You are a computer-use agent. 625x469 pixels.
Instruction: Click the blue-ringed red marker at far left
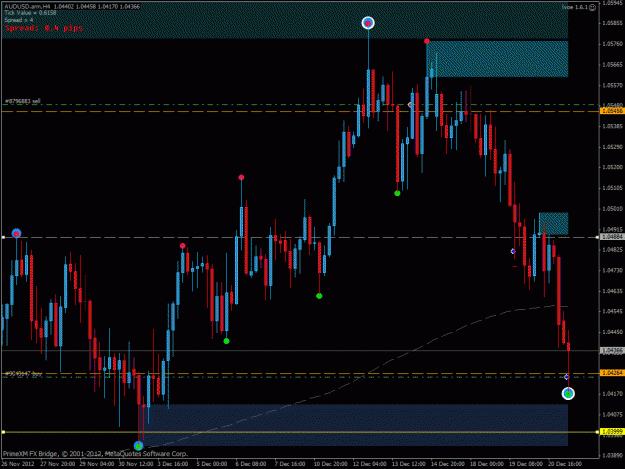click(16, 233)
